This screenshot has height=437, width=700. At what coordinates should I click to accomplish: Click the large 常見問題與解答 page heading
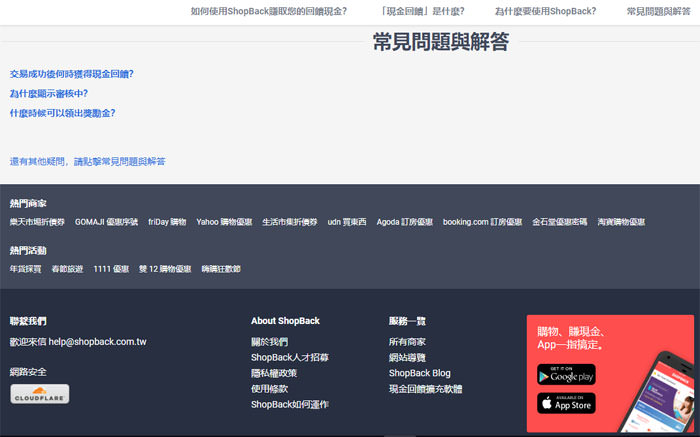(441, 42)
